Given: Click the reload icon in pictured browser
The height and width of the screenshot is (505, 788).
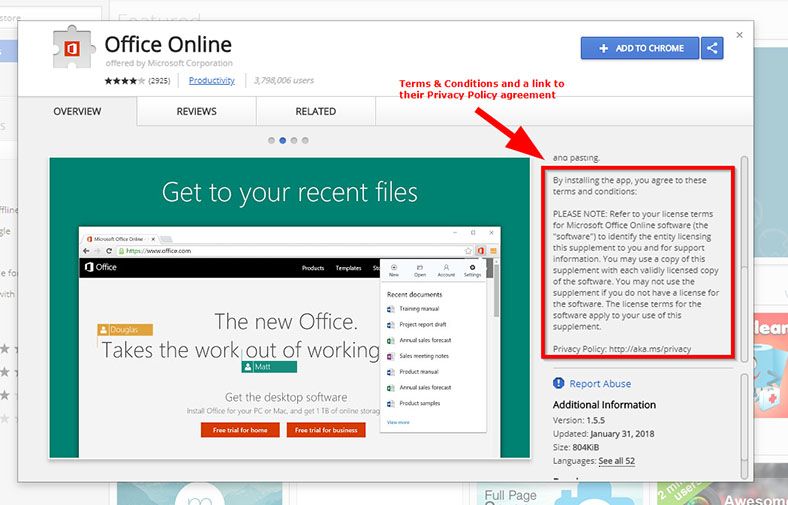Looking at the screenshot, I should 109,251.
